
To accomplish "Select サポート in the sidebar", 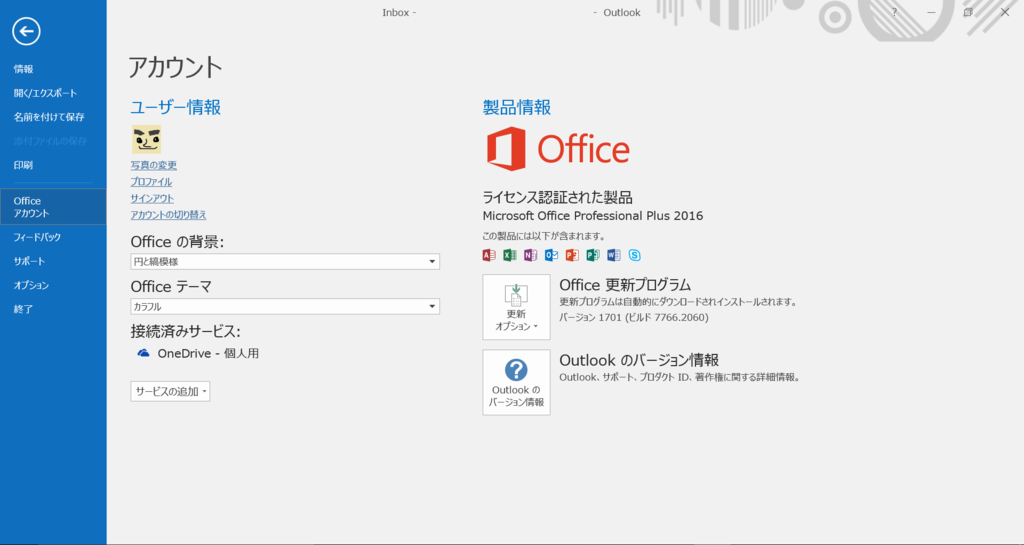I will (53, 261).
